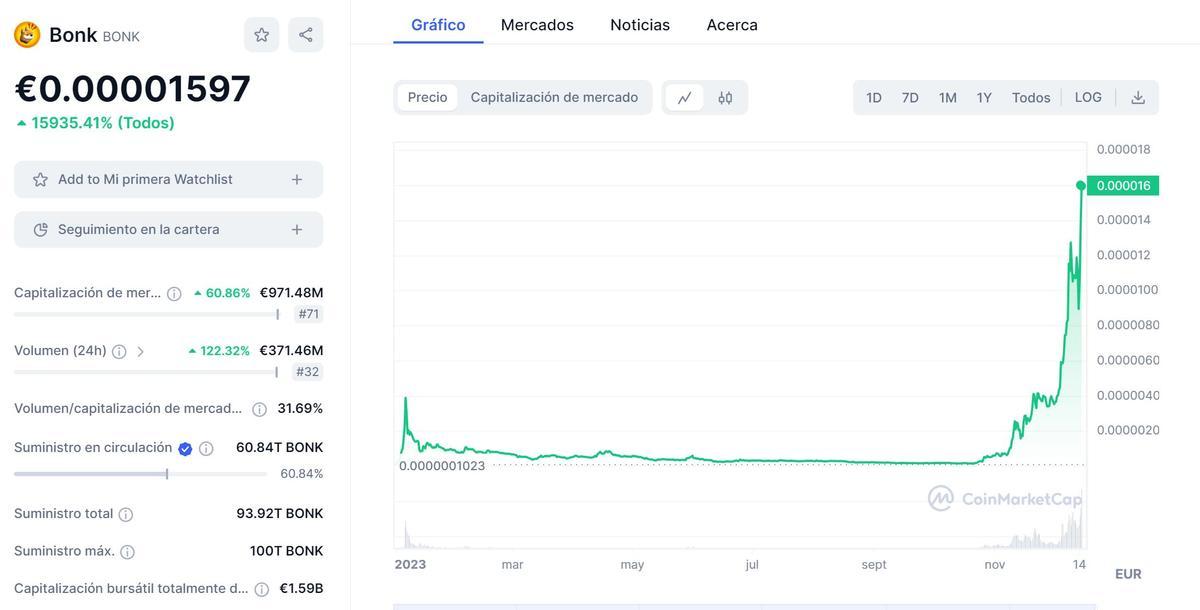
Task: Click the circulating supply progress bar
Action: tap(139, 472)
